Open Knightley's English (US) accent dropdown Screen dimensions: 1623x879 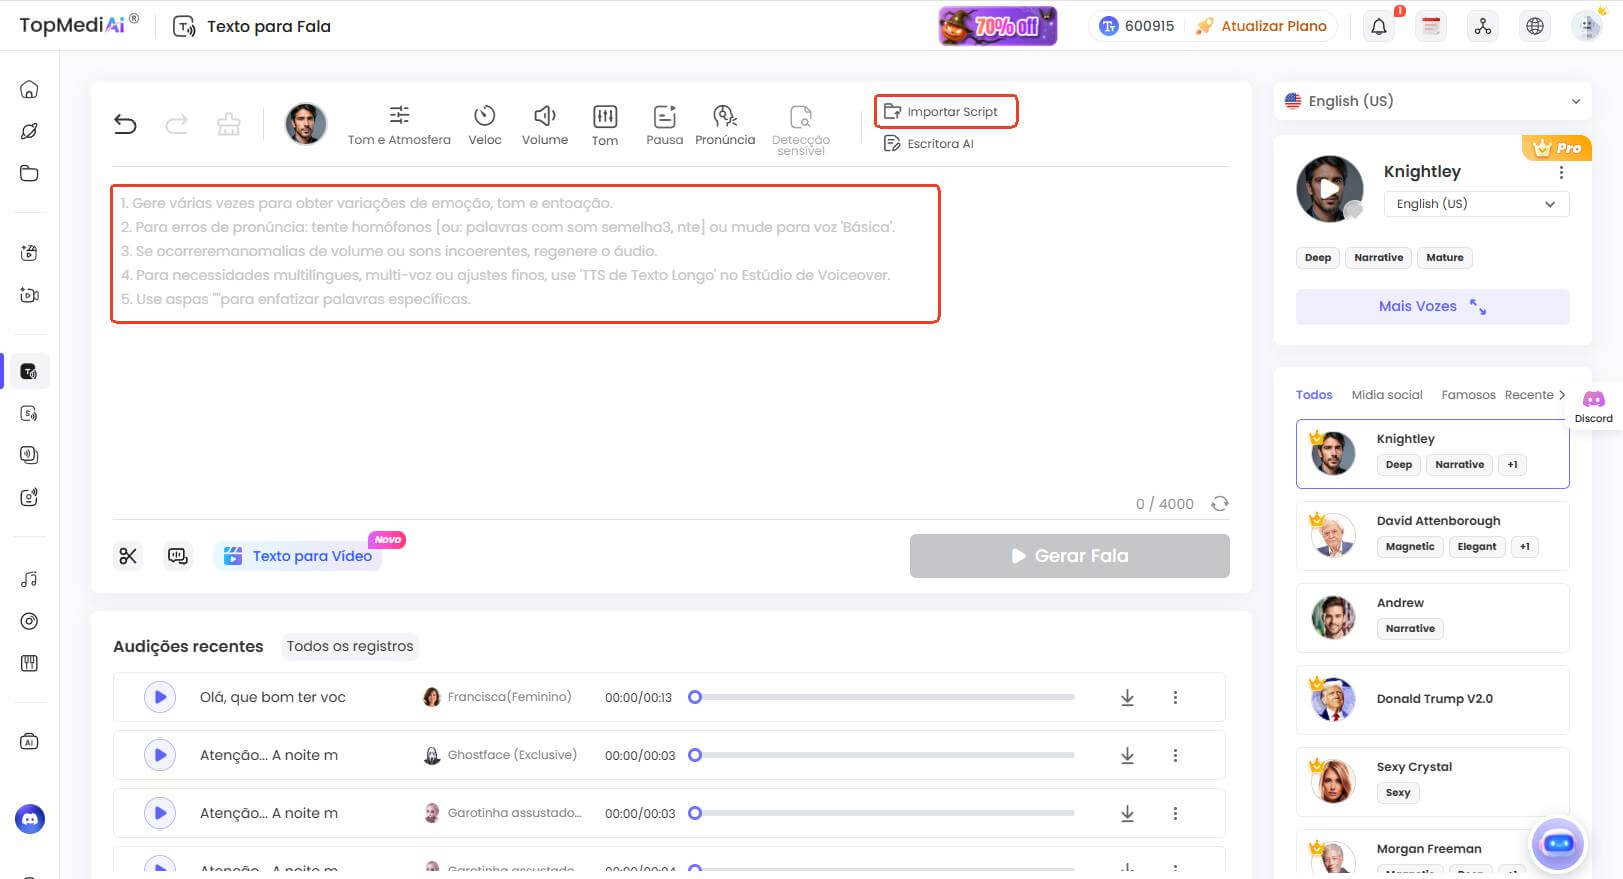(x=1476, y=204)
